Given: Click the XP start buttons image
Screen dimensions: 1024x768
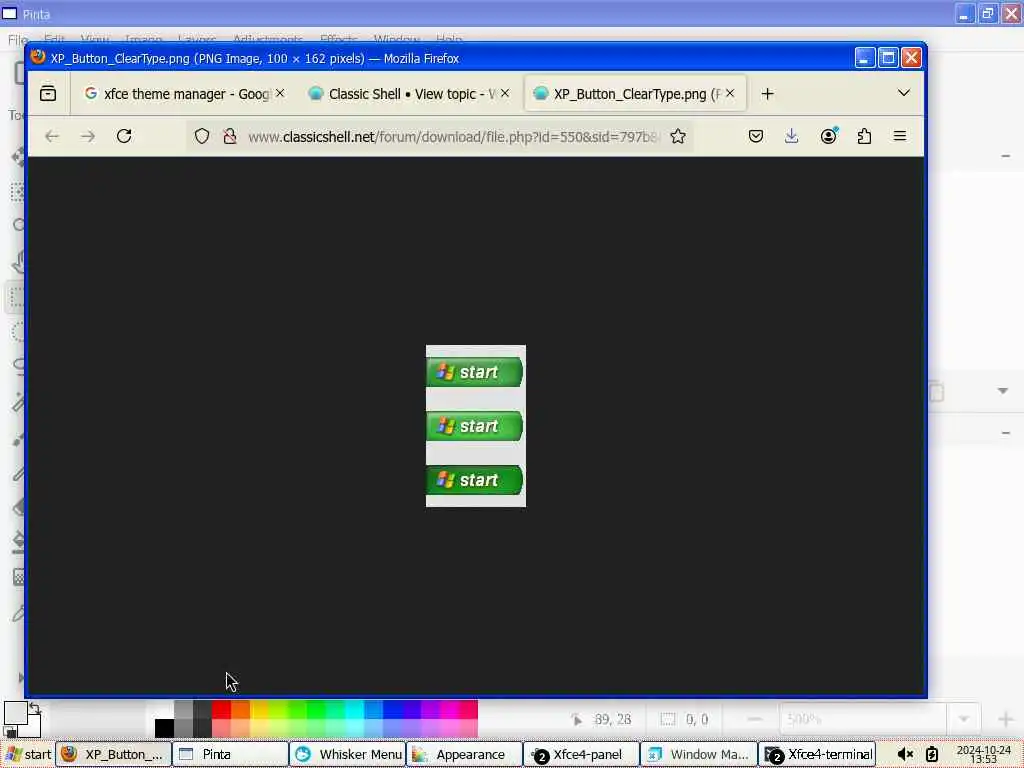Looking at the screenshot, I should pyautogui.click(x=475, y=426).
